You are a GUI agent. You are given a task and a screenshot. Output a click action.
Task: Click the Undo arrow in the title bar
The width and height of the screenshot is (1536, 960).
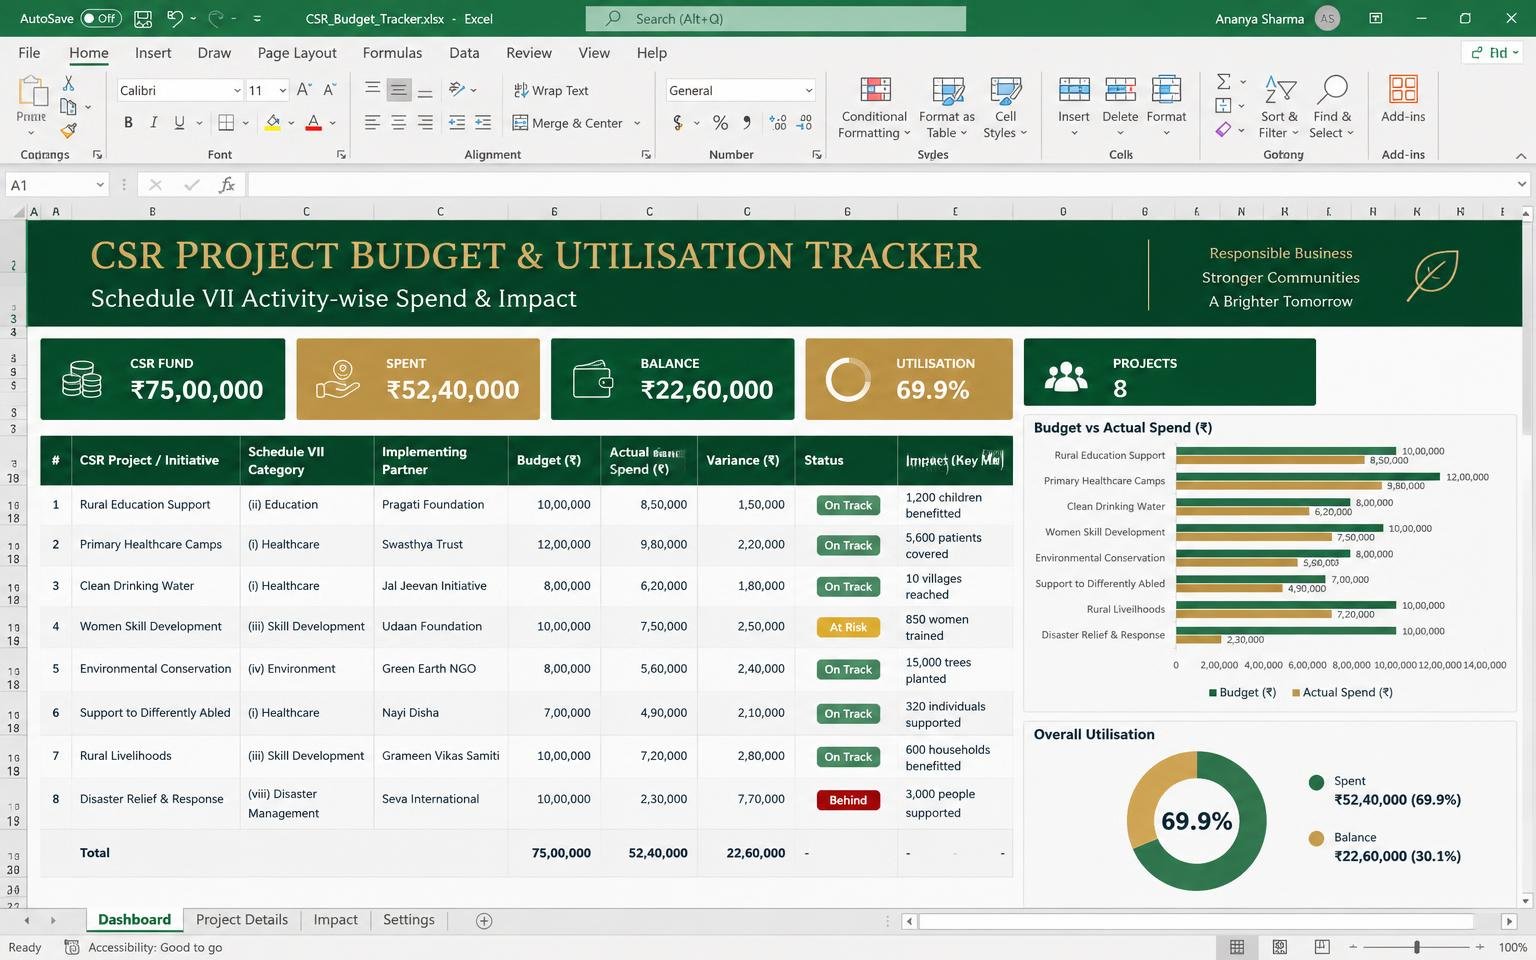(x=176, y=18)
